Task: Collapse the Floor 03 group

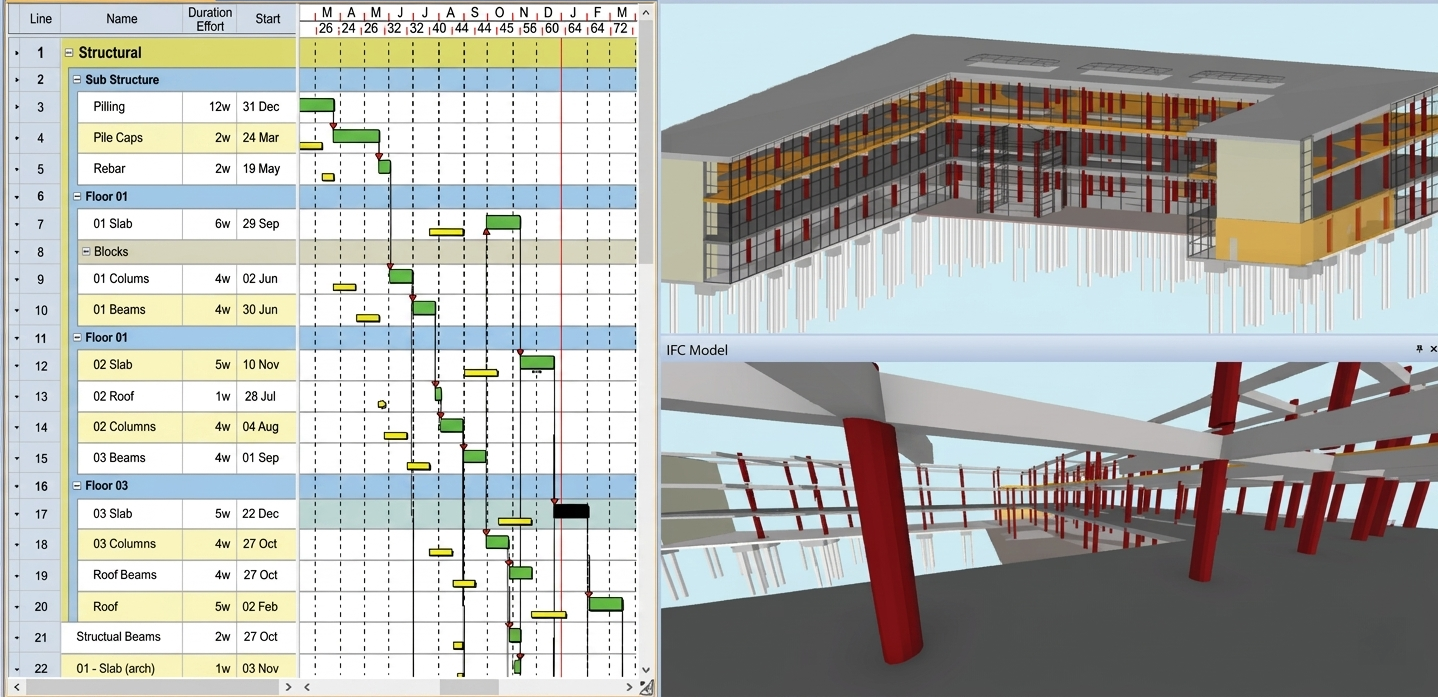Action: [x=77, y=486]
